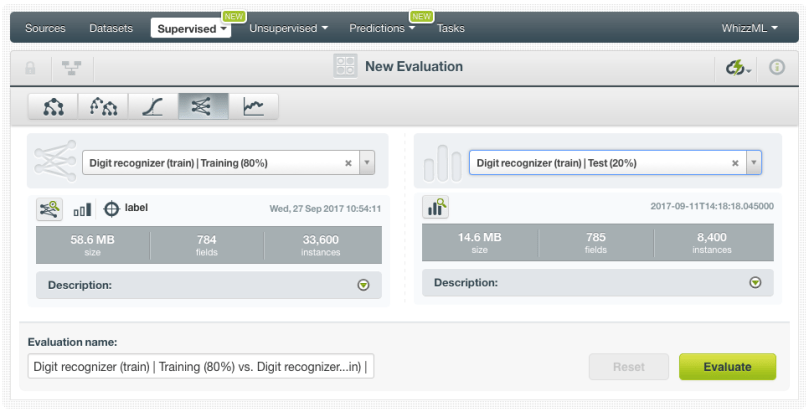Click the green deepnet icon under the model selector

pos(49,209)
